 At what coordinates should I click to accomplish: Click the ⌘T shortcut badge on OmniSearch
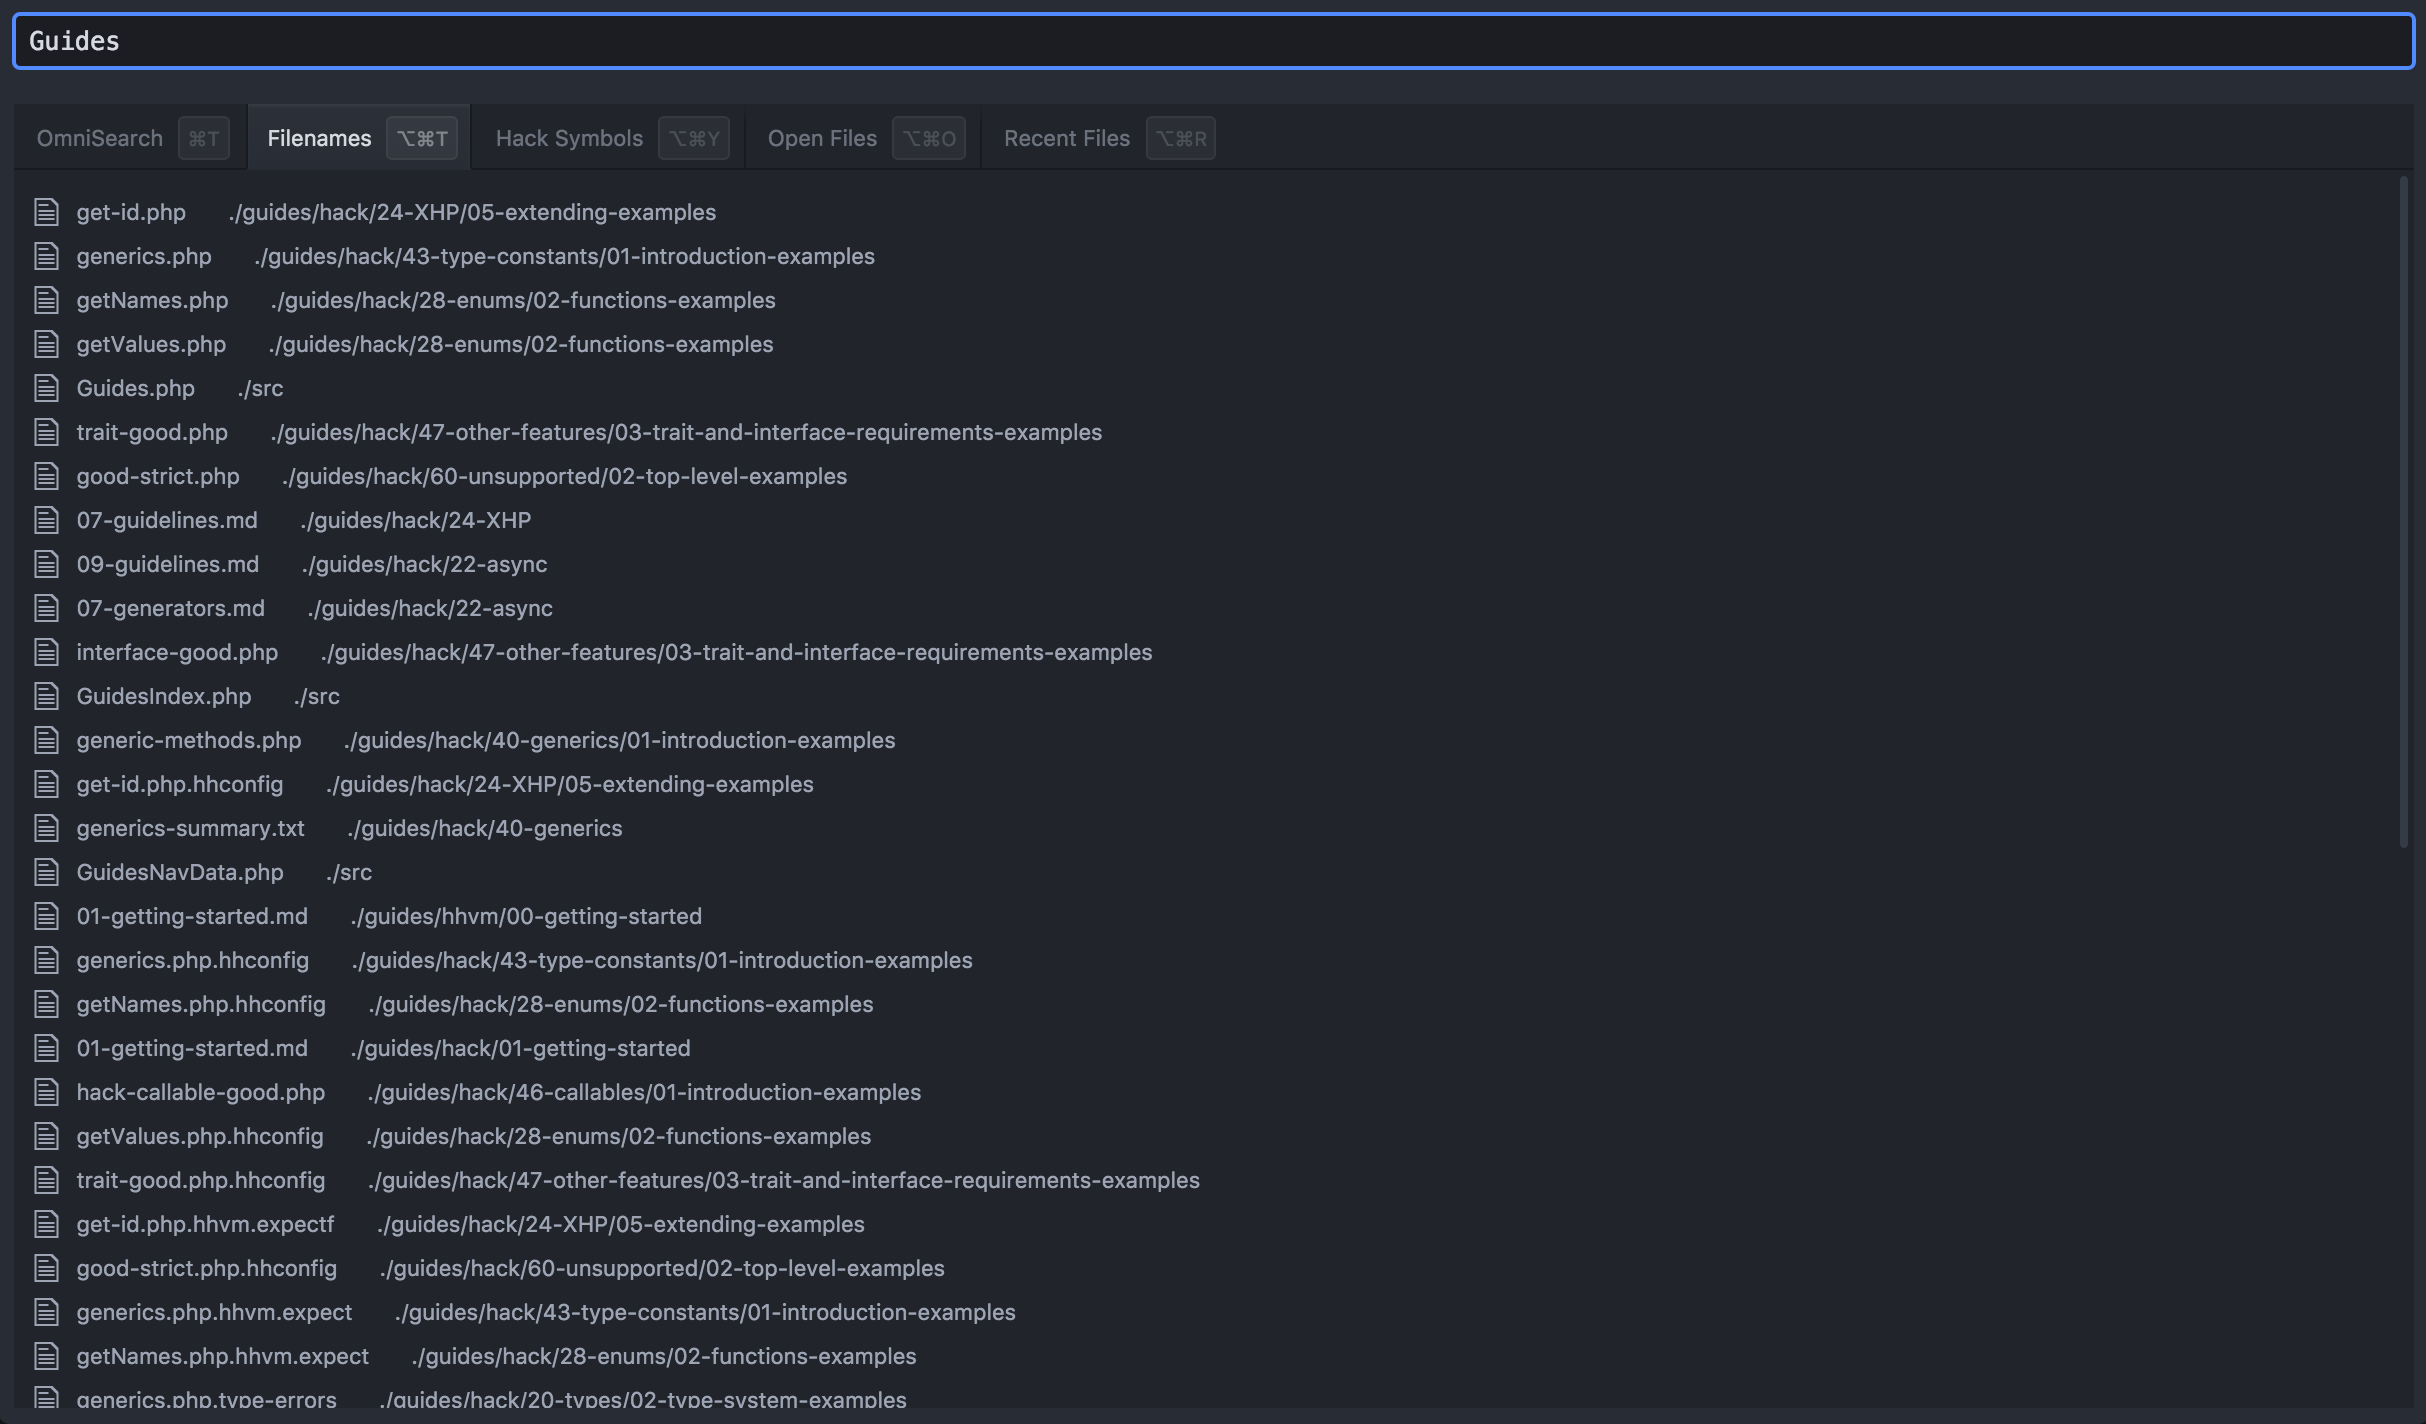point(204,138)
